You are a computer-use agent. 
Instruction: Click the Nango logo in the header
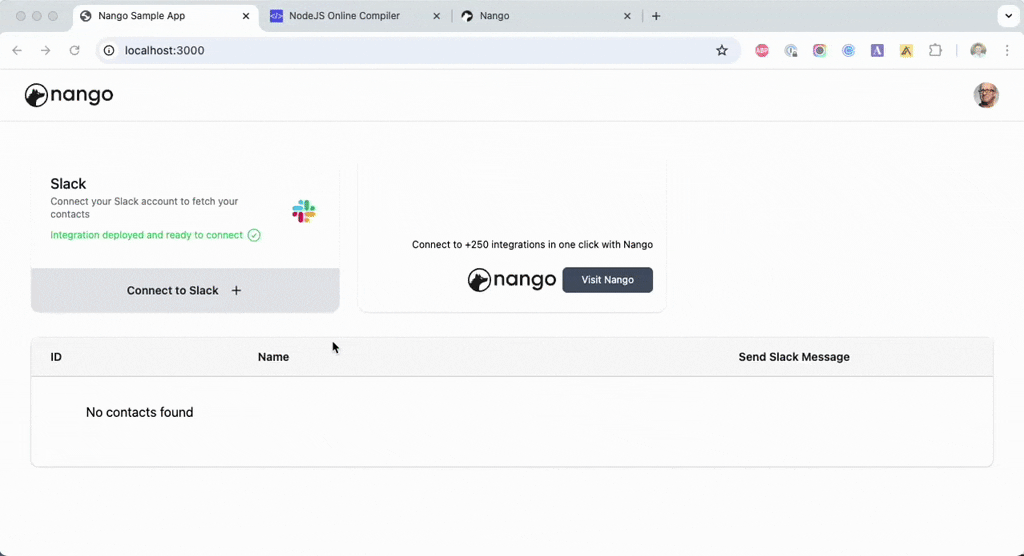tap(69, 95)
